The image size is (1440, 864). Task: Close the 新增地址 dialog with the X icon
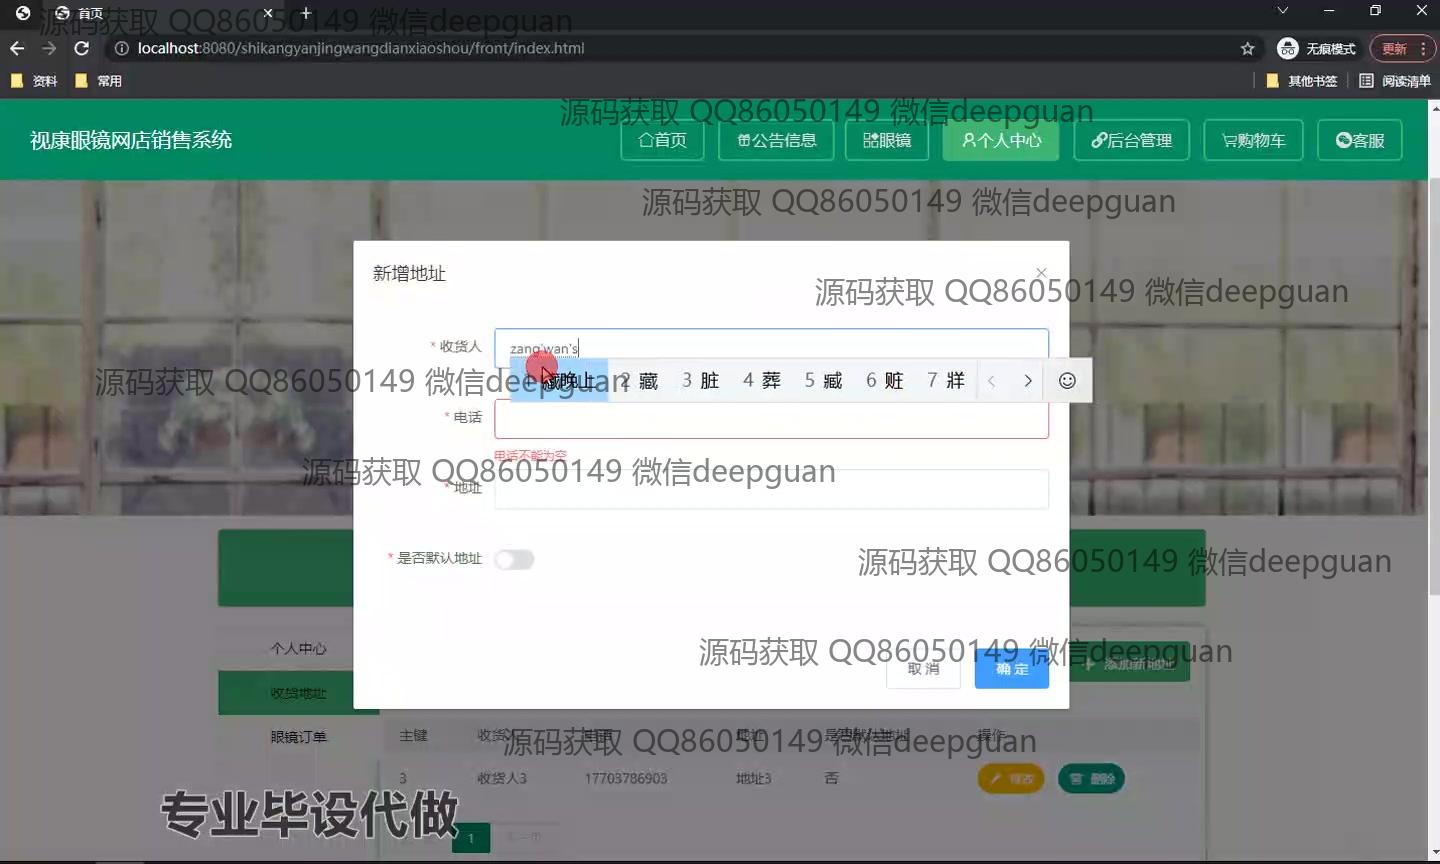point(1041,273)
